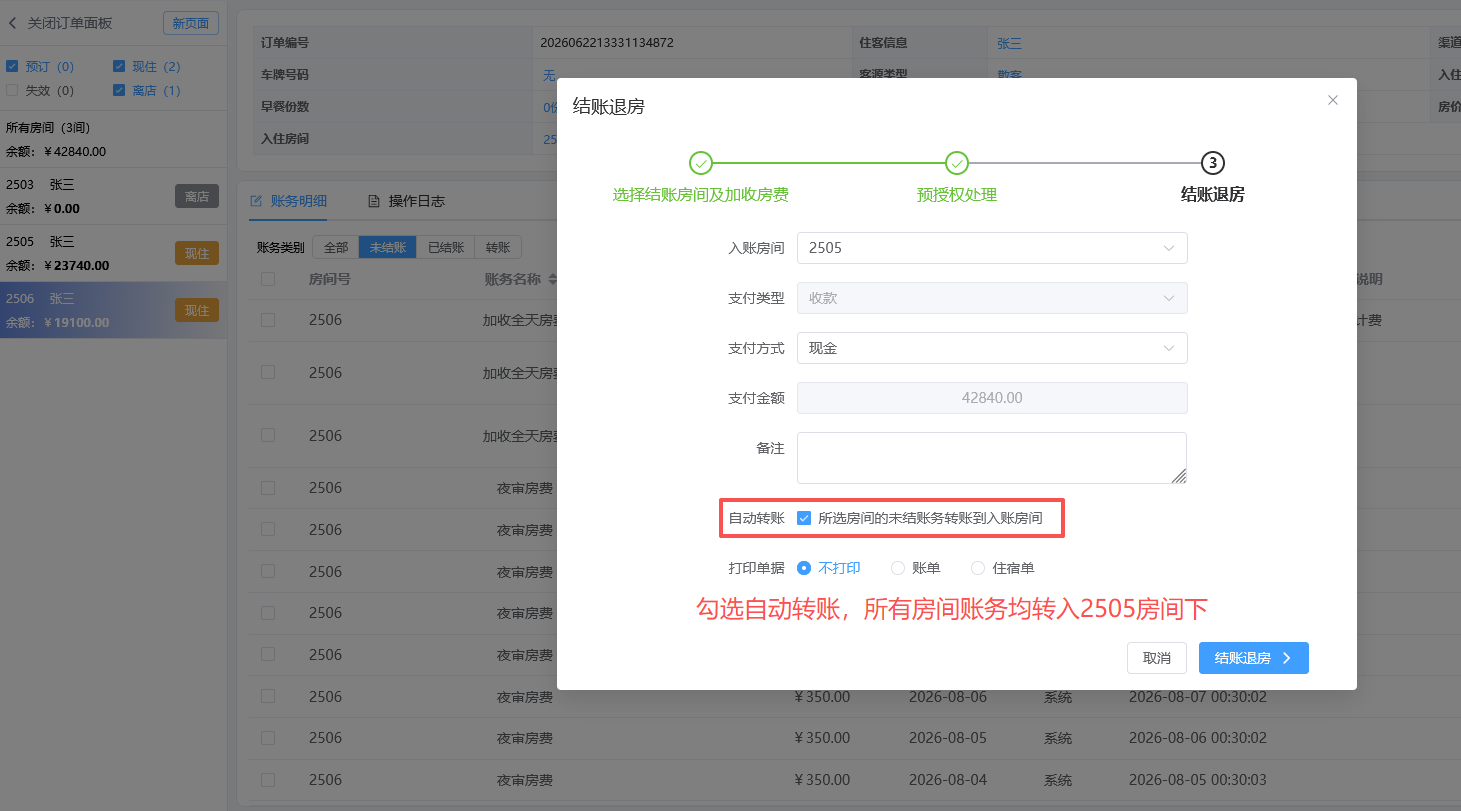Uncheck 所选房间的未结账务转账到入账房间 checkbox
This screenshot has height=811, width=1461.
(803, 518)
